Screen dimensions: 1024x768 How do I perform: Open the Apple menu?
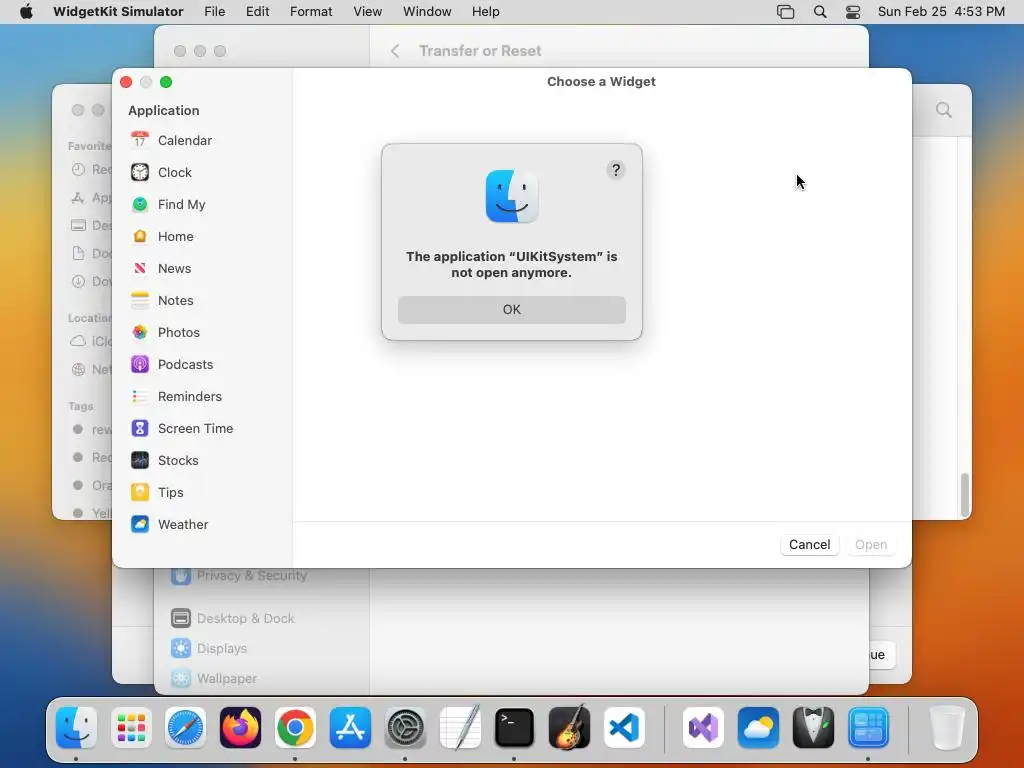[26, 12]
